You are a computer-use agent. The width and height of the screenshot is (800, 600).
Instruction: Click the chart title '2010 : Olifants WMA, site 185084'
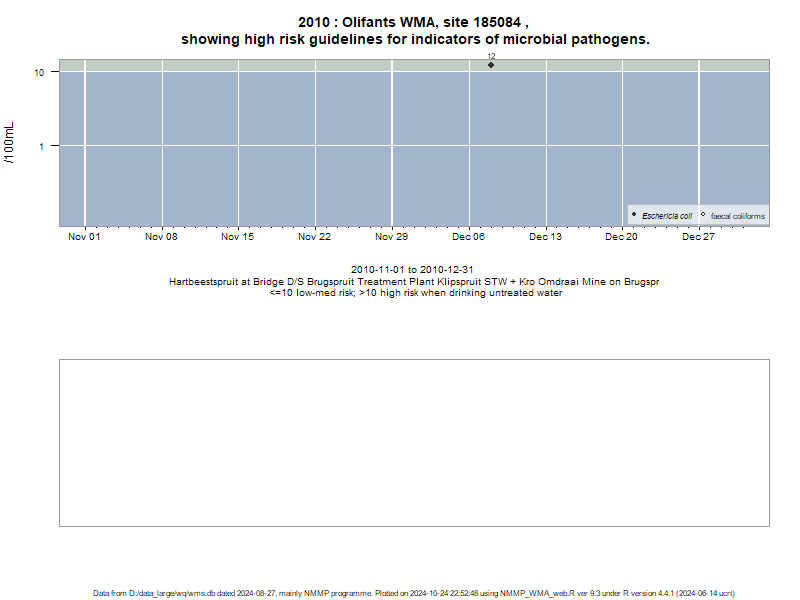pos(413,22)
